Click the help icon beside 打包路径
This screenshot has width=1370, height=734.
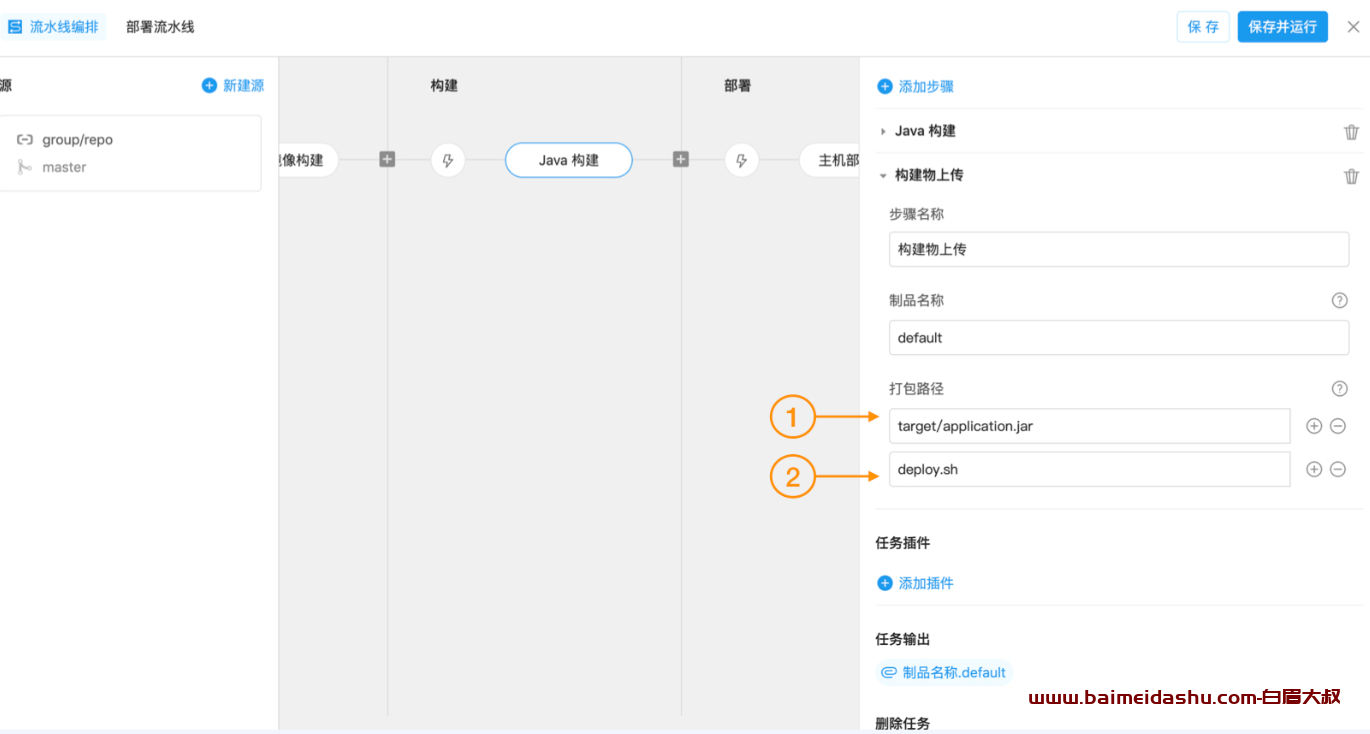click(x=1340, y=388)
